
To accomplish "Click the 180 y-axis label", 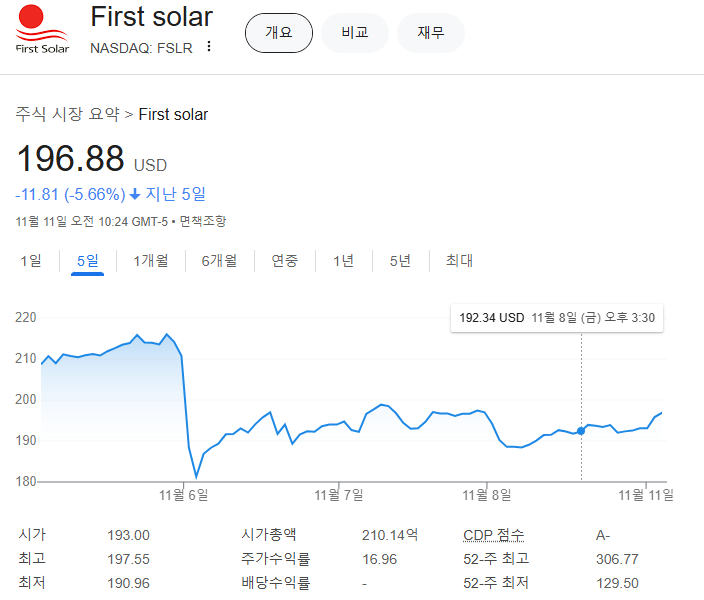I will coord(26,481).
